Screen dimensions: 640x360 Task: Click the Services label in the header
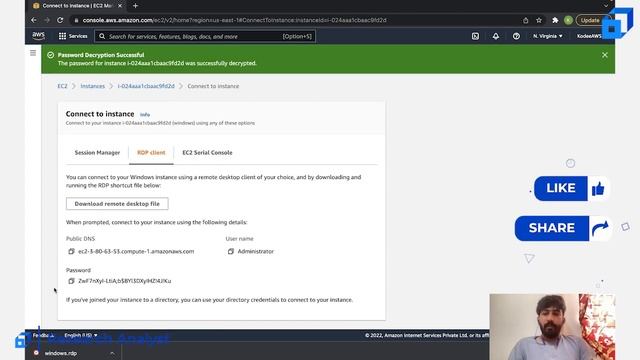point(78,36)
